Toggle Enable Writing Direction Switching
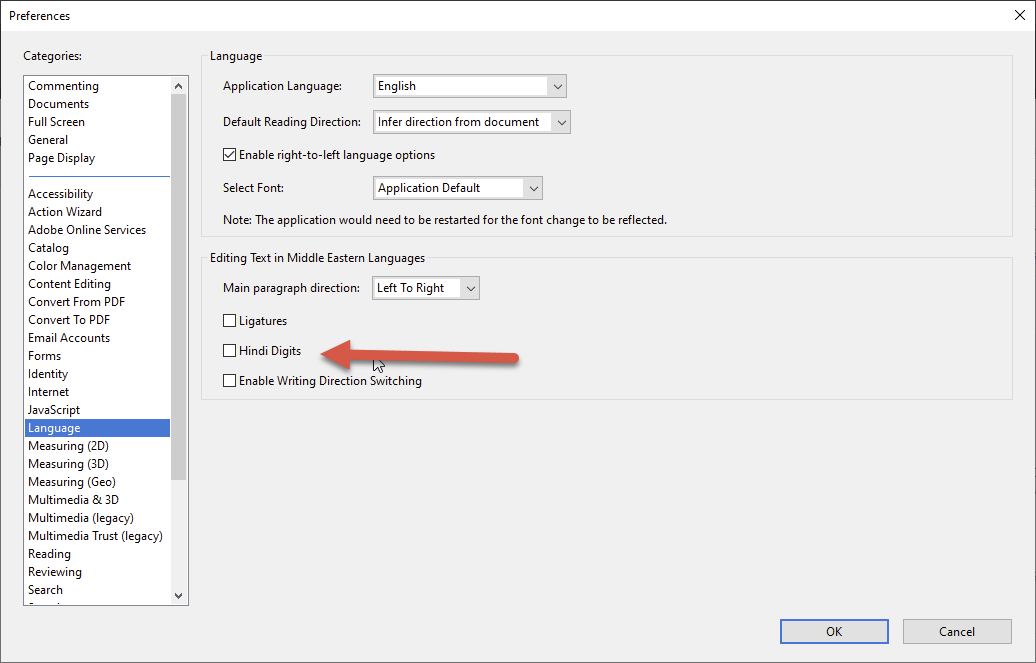 click(x=230, y=381)
